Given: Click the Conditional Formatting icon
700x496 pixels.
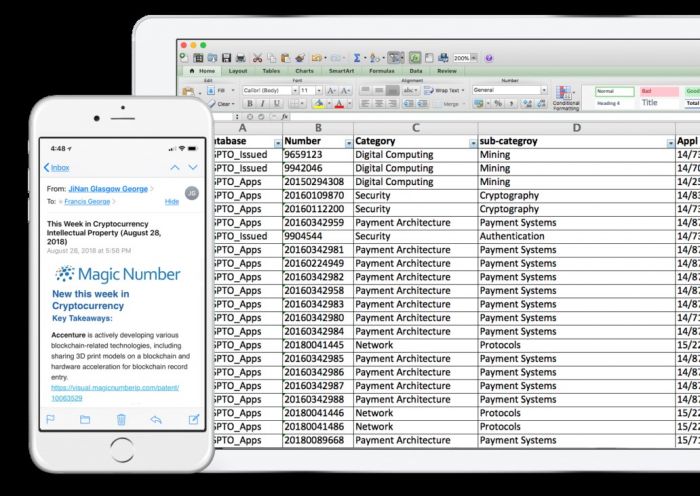Looking at the screenshot, I should [565, 91].
